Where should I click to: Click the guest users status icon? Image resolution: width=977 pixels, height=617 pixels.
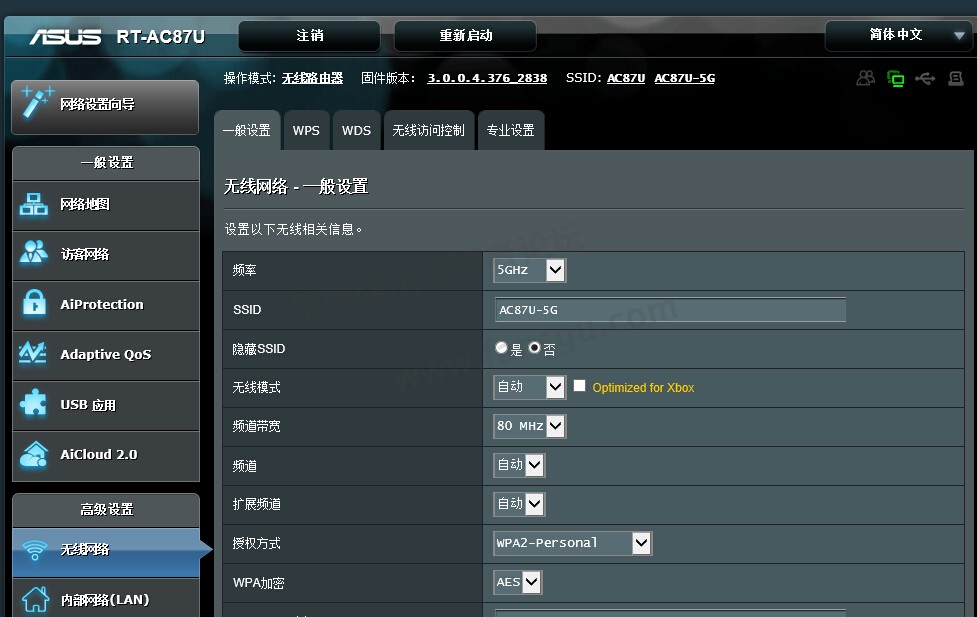pyautogui.click(x=865, y=78)
